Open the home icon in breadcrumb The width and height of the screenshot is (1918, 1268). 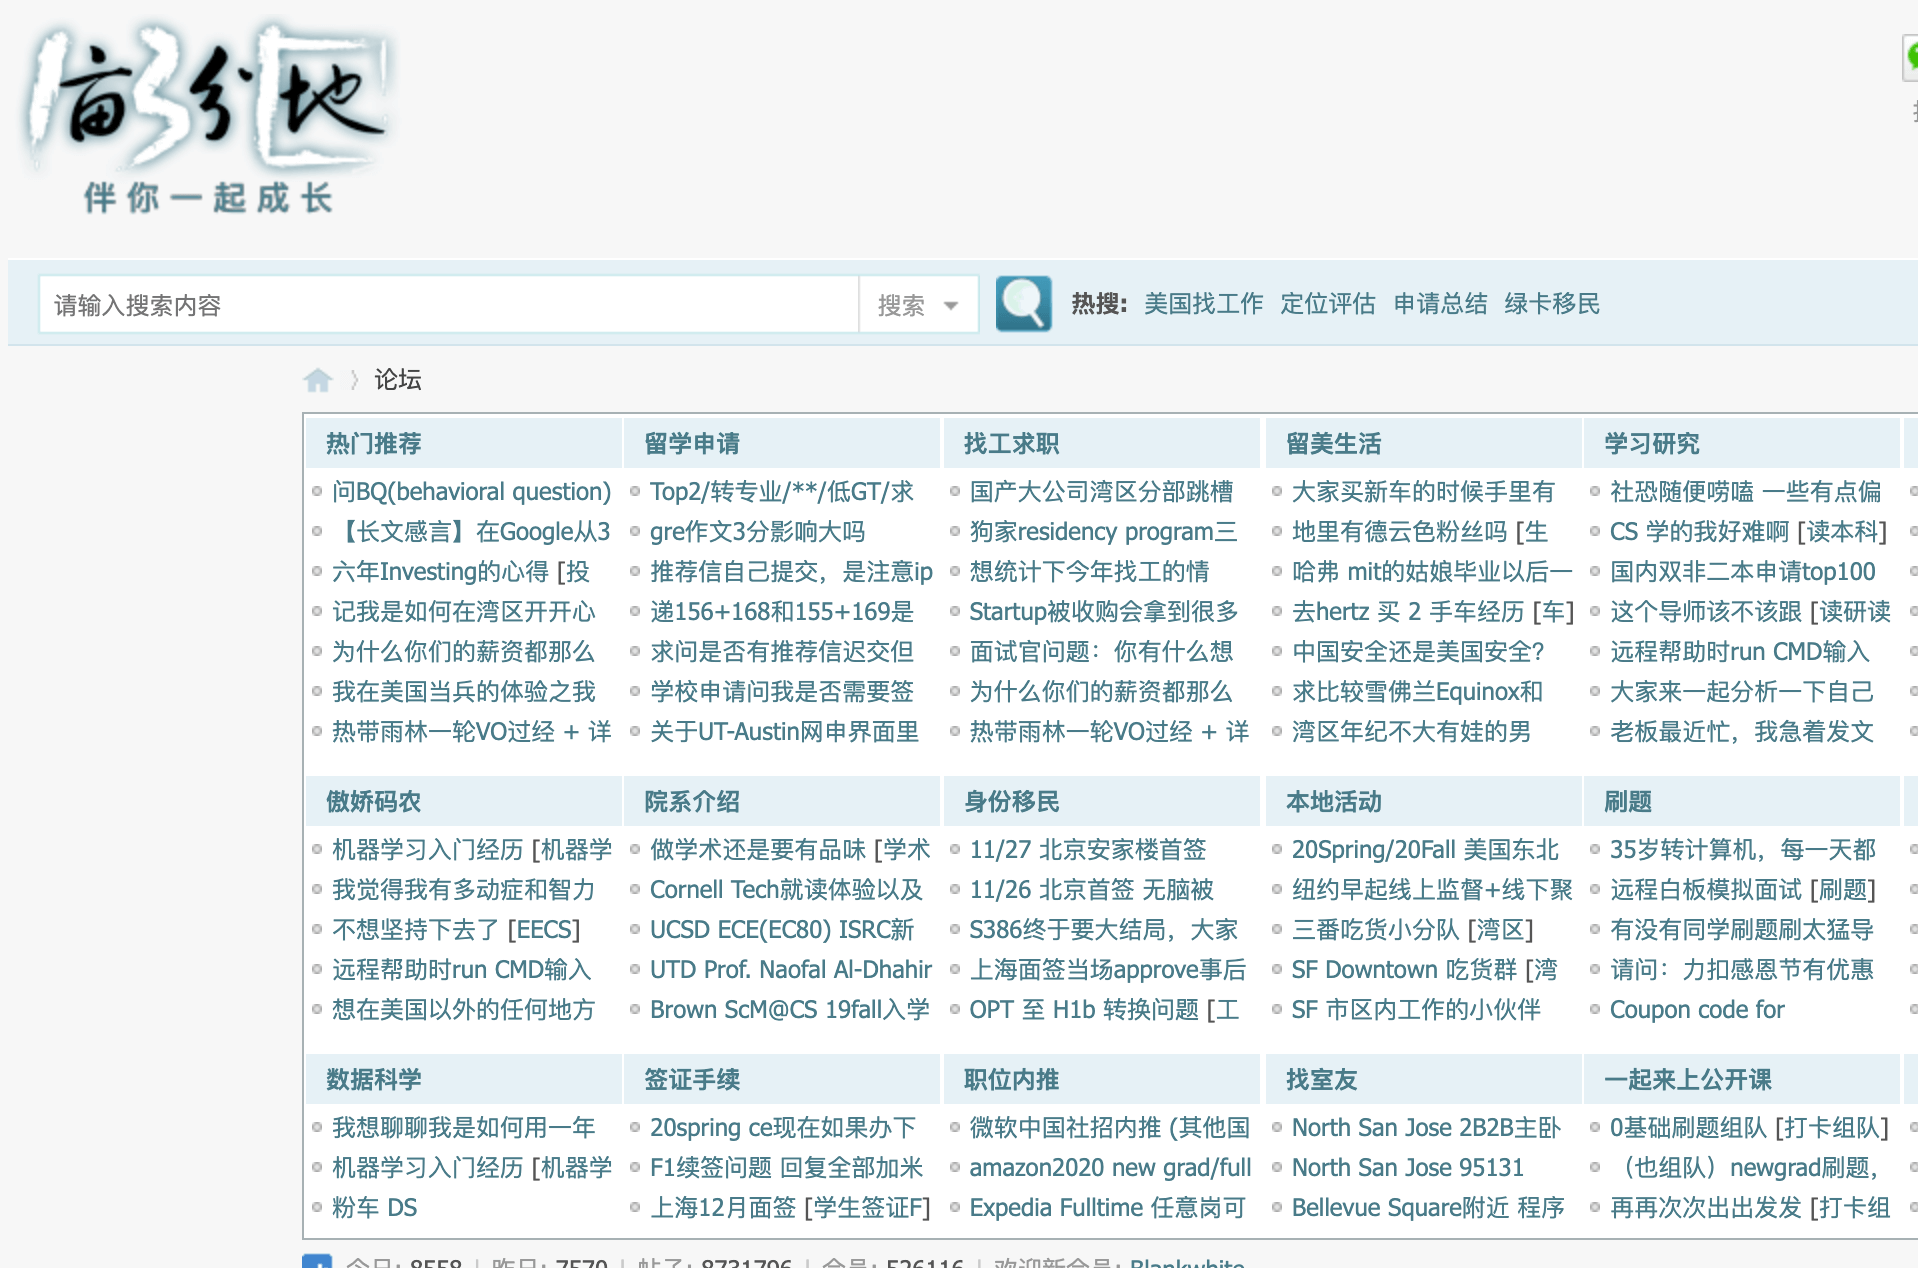coord(318,380)
